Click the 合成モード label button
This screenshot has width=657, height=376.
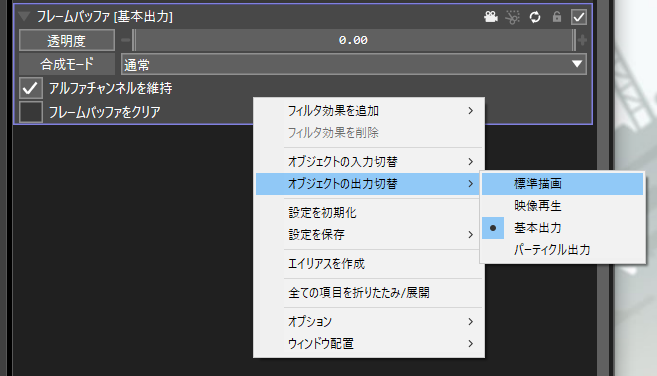pos(67,64)
